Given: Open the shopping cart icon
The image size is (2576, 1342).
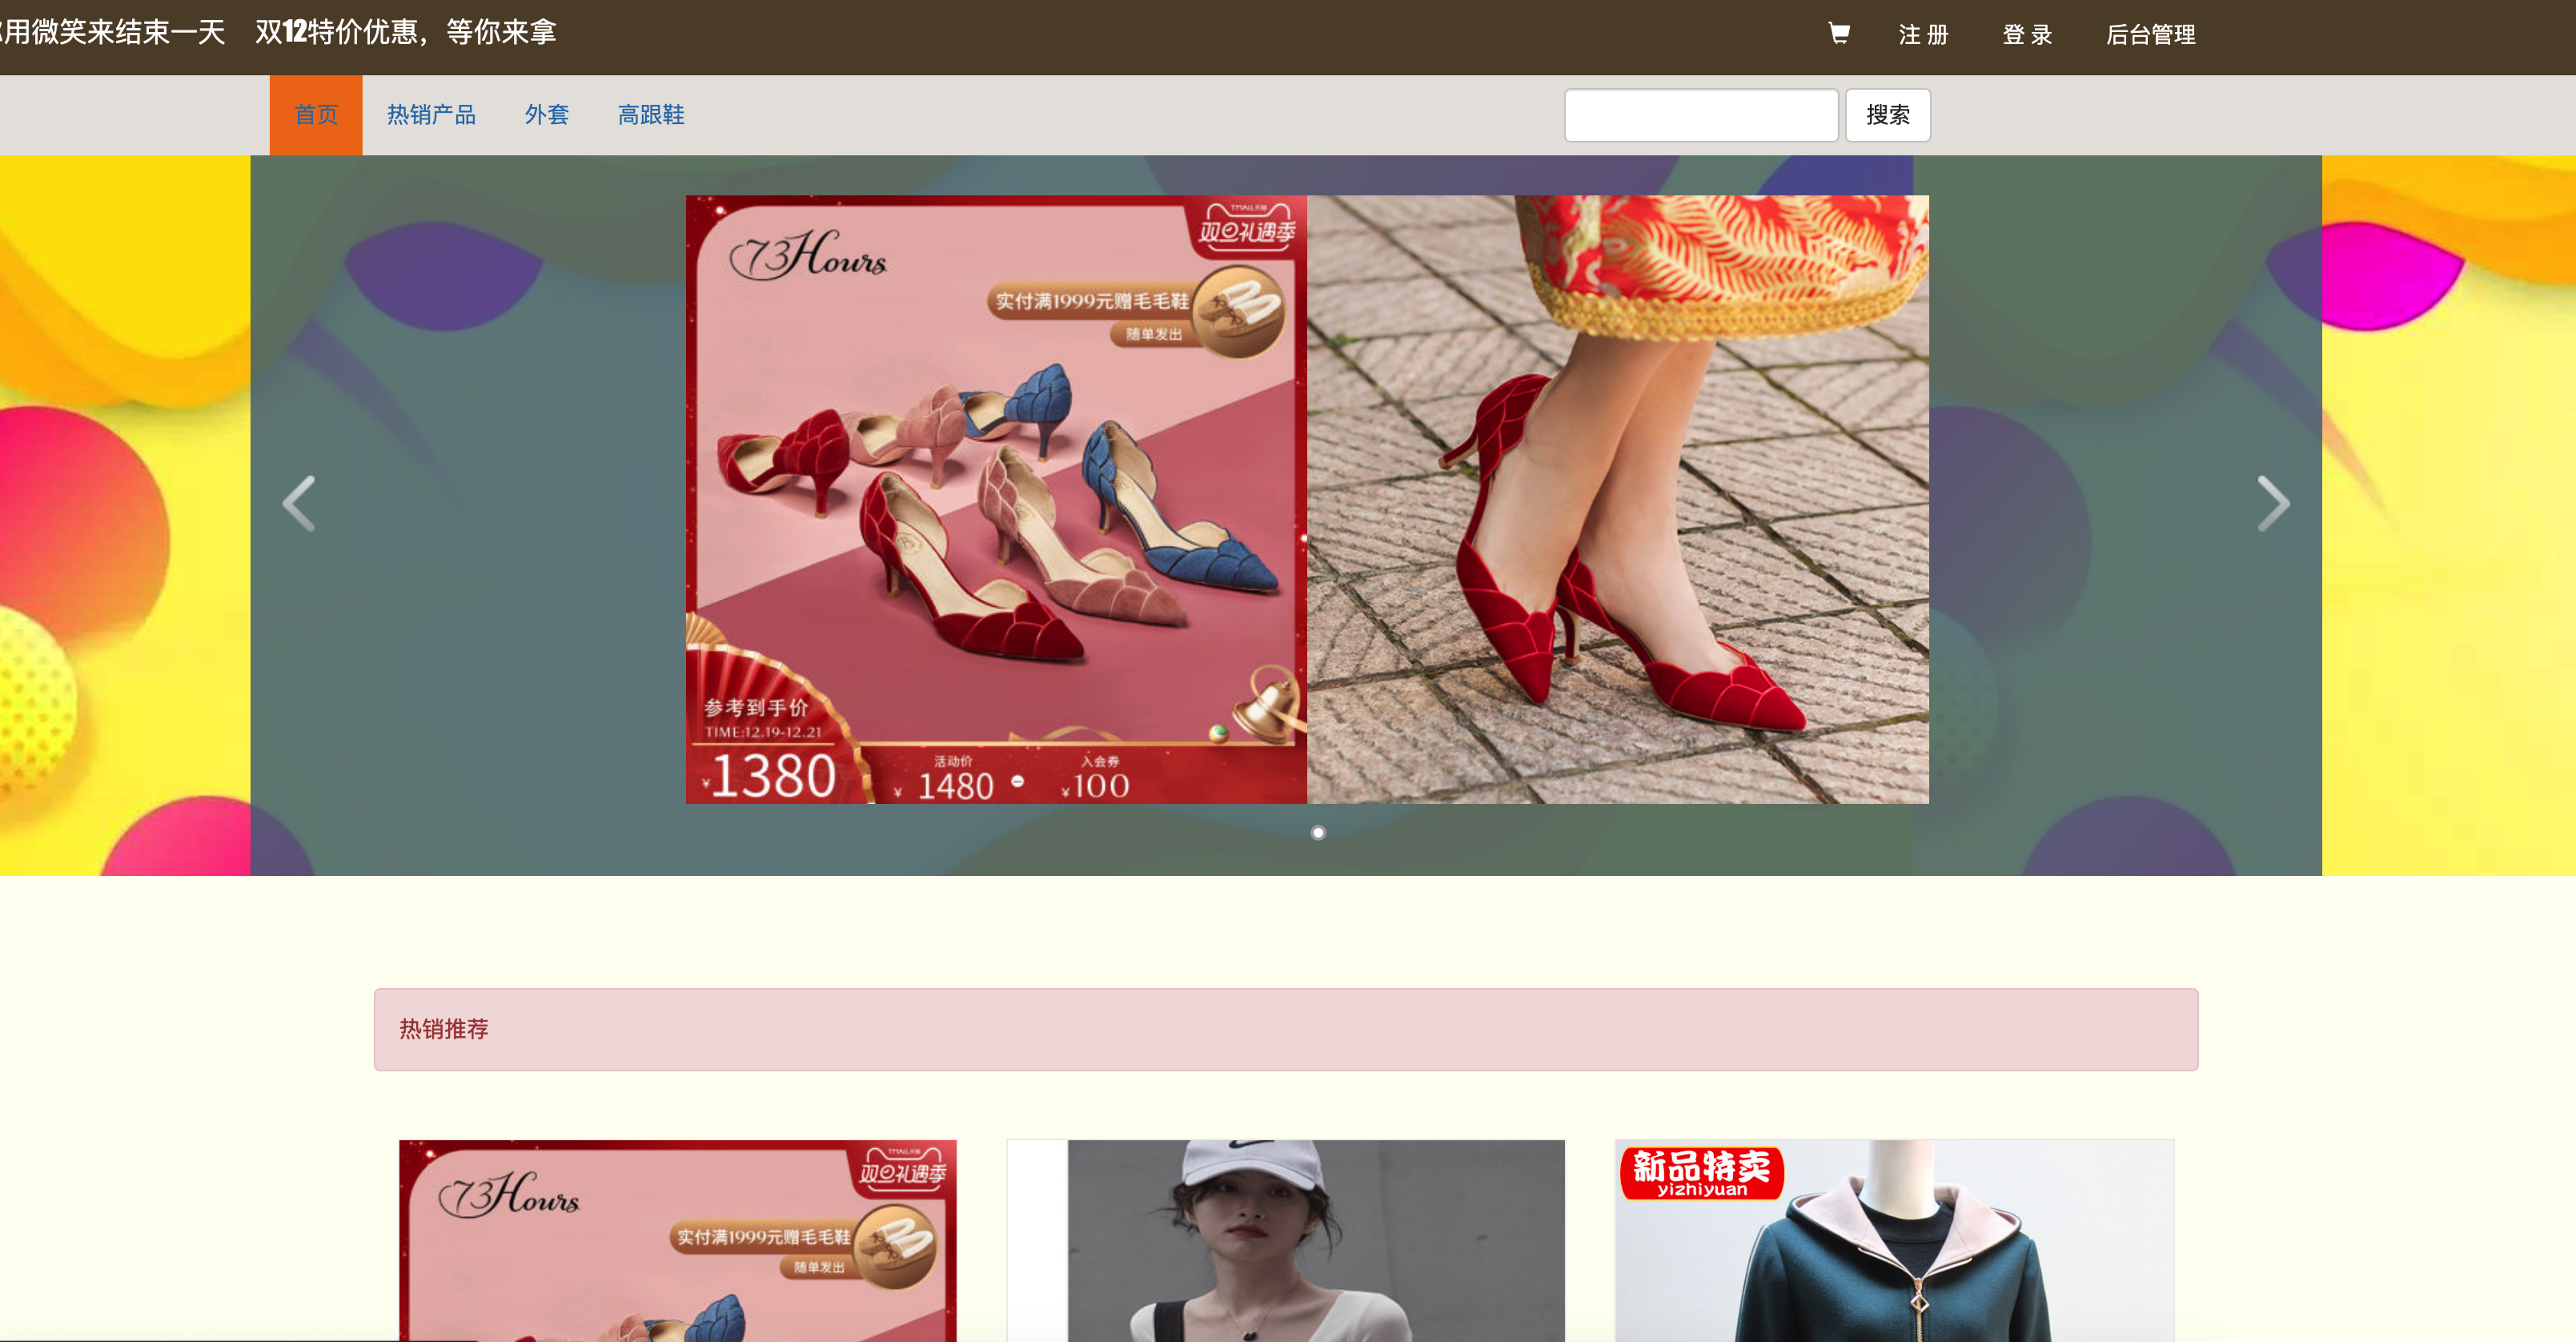Looking at the screenshot, I should pos(1838,34).
